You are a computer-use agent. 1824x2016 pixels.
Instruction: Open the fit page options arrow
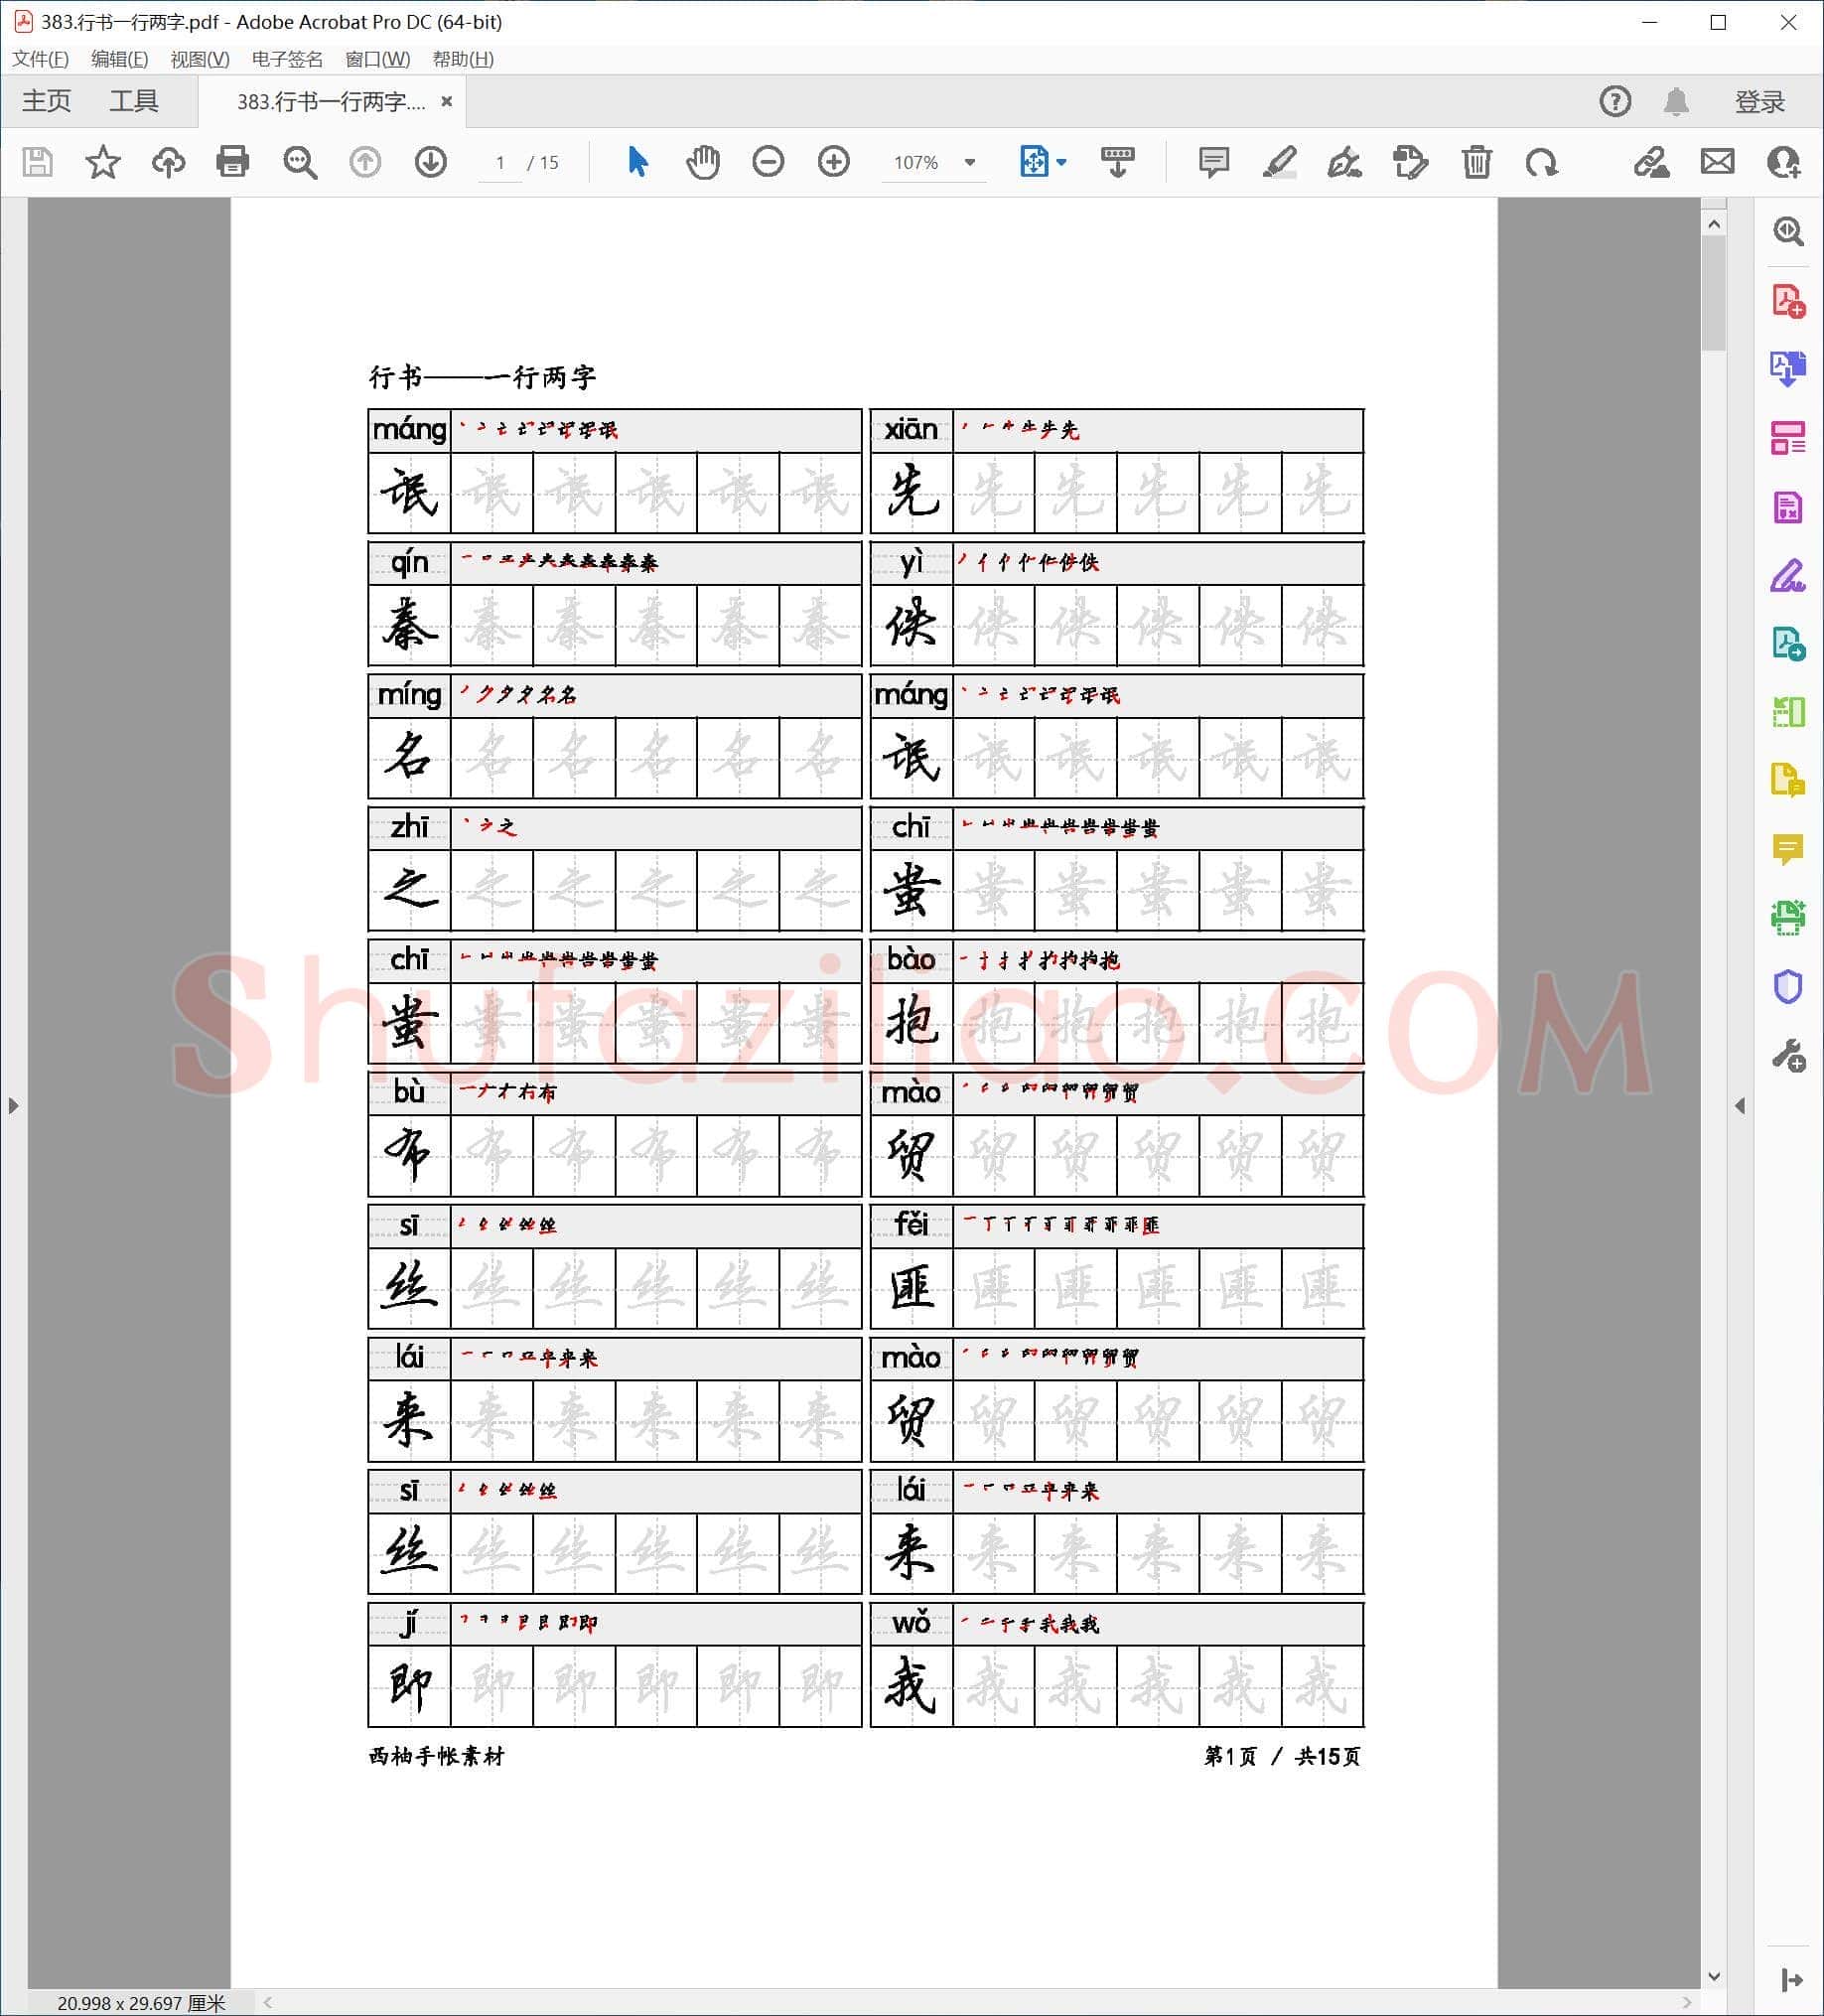pyautogui.click(x=1062, y=163)
